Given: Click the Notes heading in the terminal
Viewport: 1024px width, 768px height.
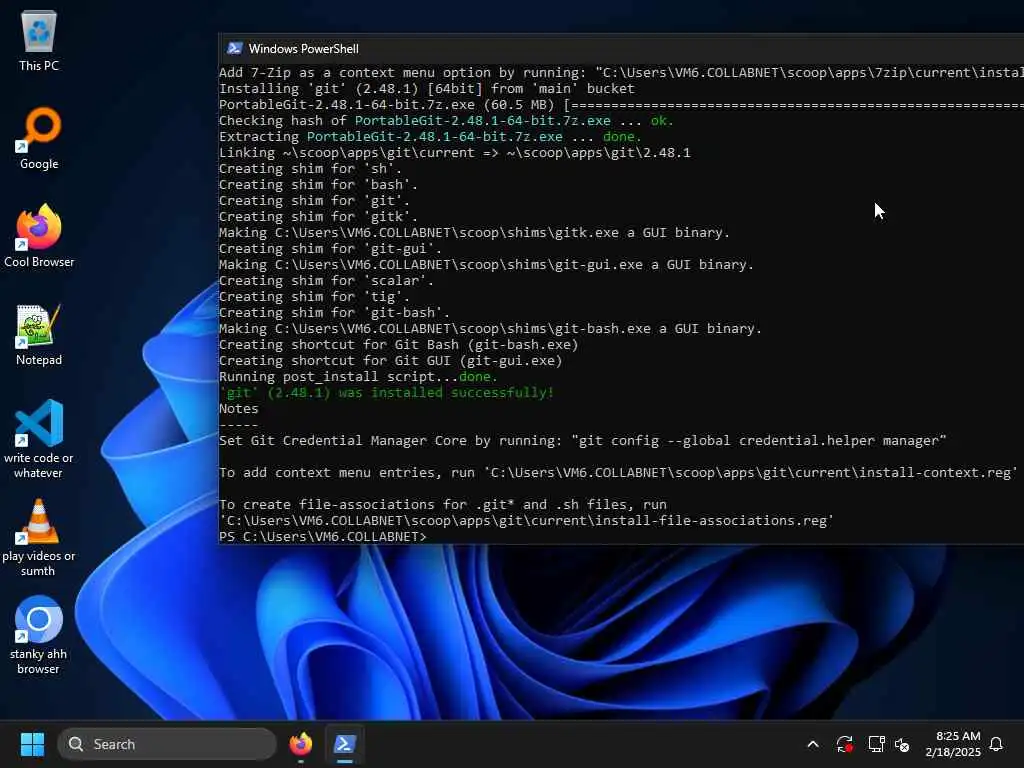Looking at the screenshot, I should (238, 409).
